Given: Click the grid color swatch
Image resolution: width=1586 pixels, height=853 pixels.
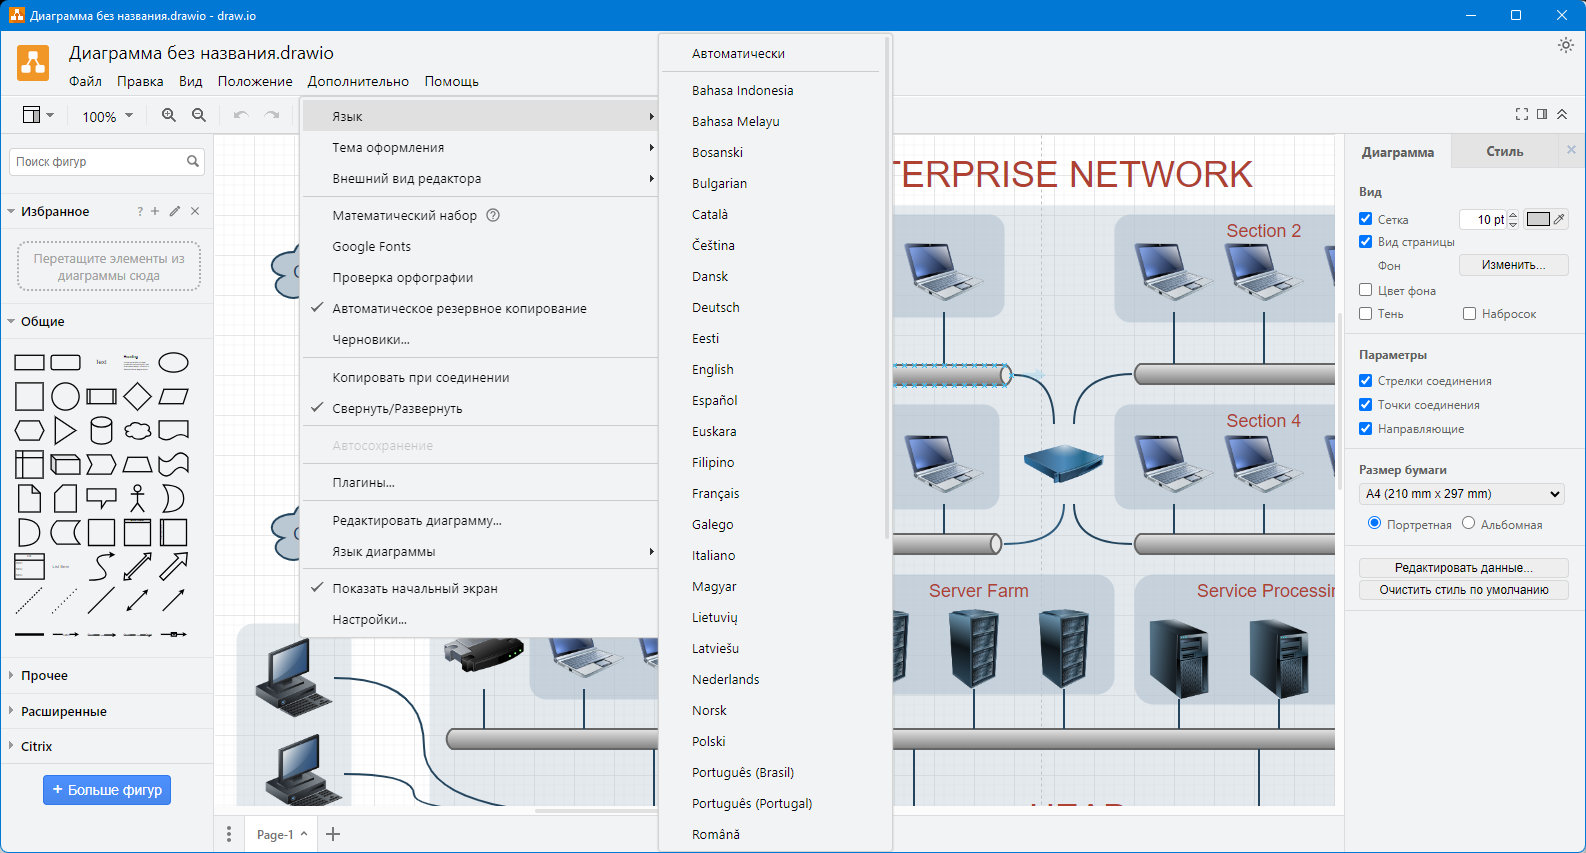Looking at the screenshot, I should click(x=1538, y=219).
